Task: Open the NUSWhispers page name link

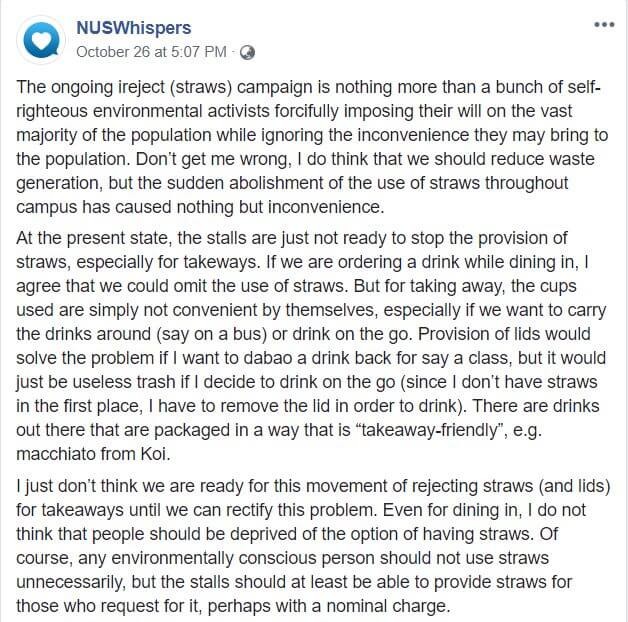Action: 133,28
